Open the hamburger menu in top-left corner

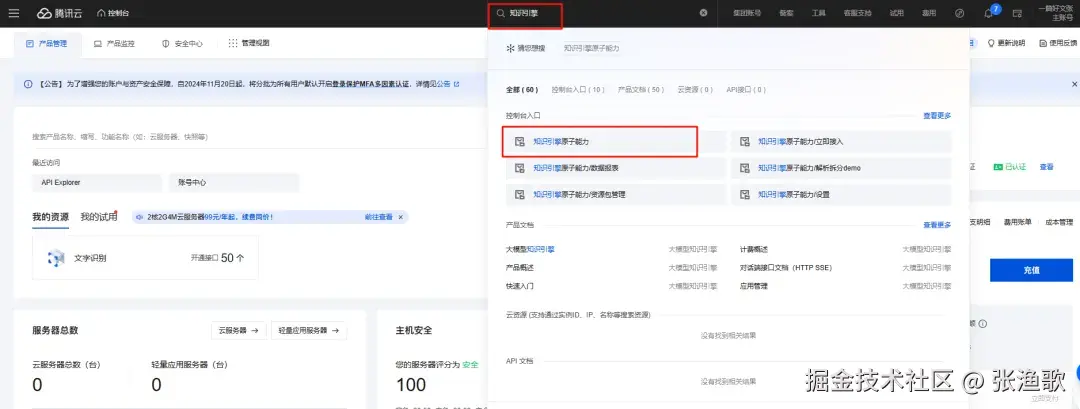click(x=14, y=13)
